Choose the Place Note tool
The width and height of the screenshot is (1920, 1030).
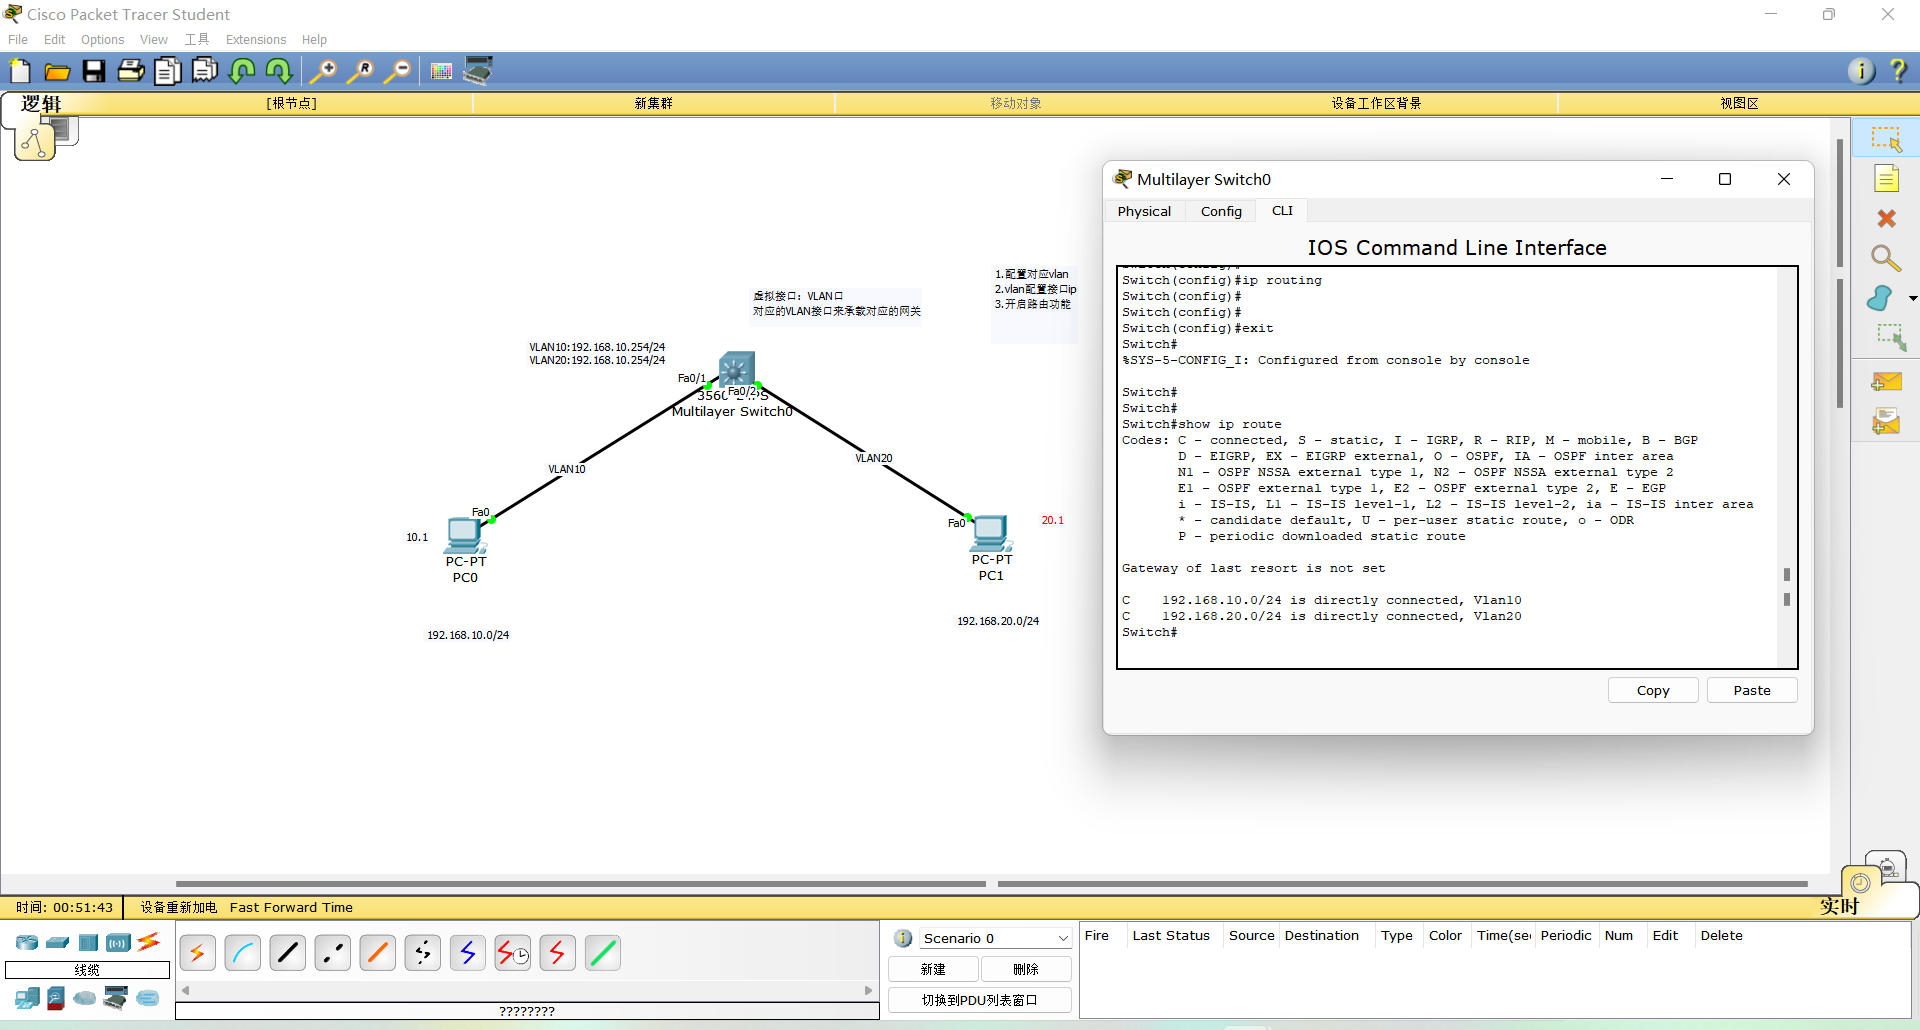click(x=1886, y=179)
